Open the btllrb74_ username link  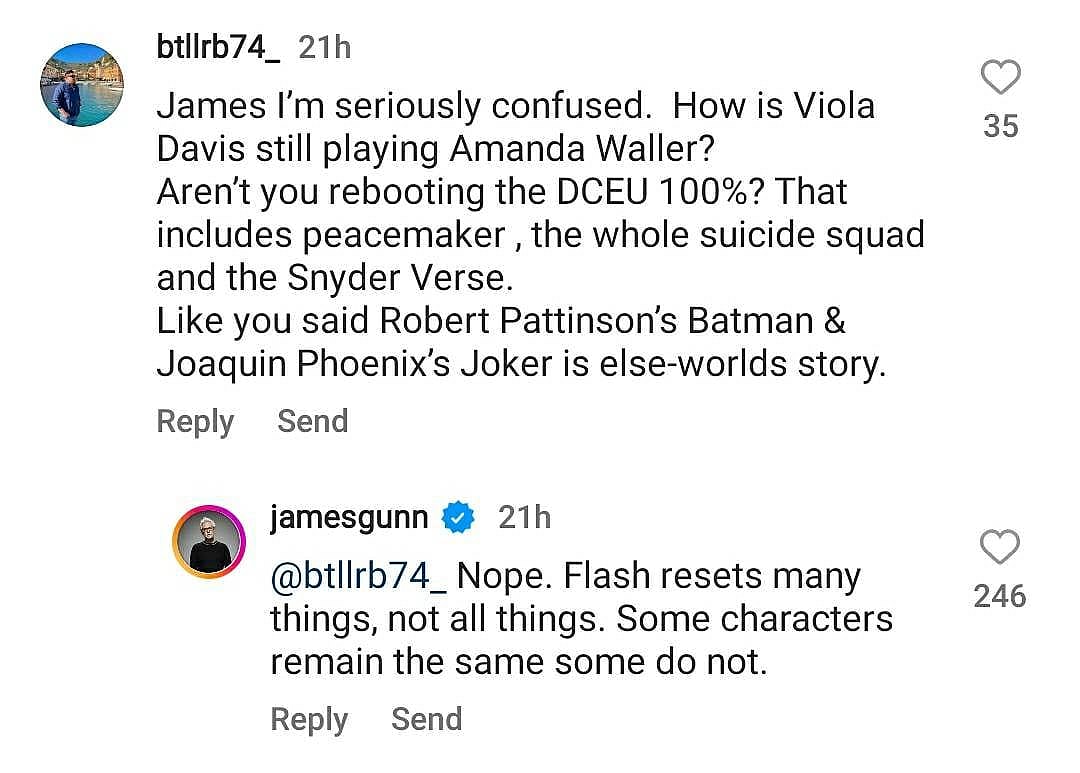pyautogui.click(x=218, y=47)
